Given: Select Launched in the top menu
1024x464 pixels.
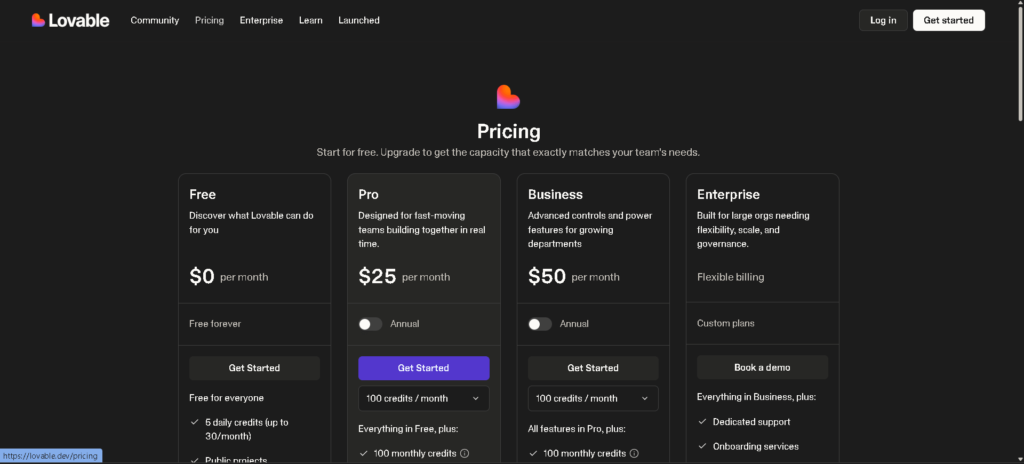Looking at the screenshot, I should 359,20.
